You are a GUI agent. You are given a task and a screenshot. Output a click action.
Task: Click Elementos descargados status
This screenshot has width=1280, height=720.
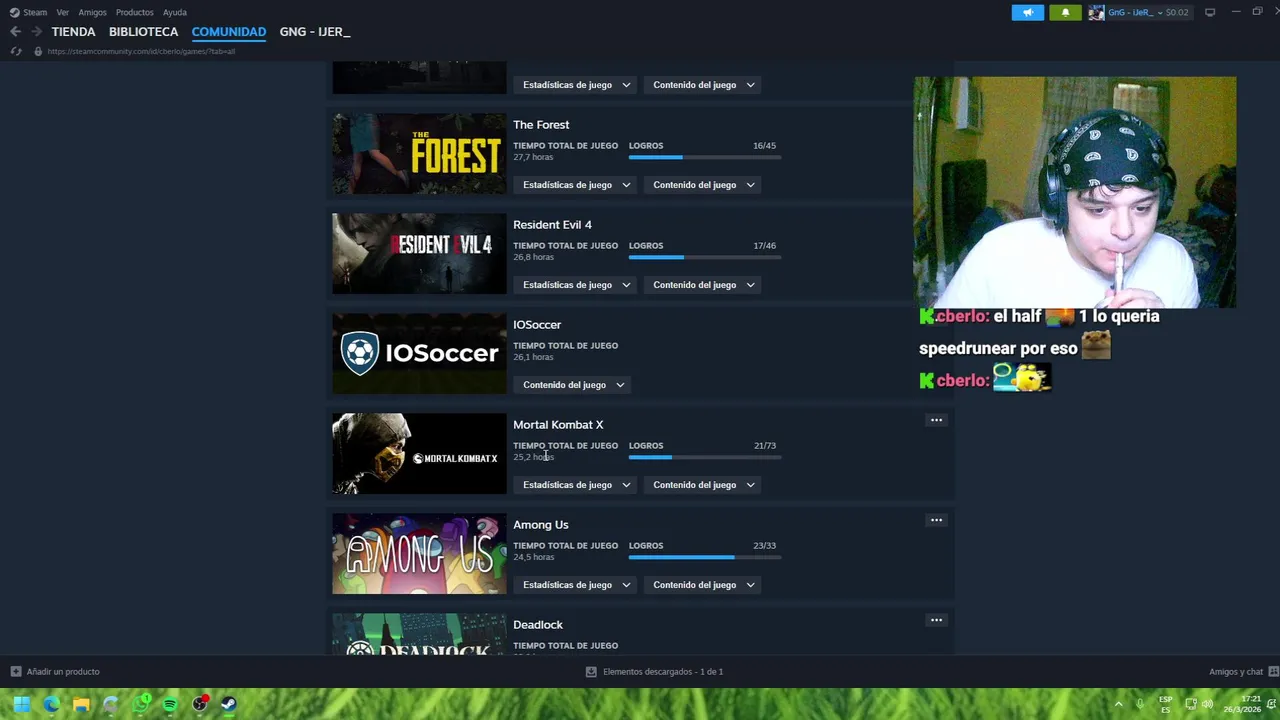point(663,672)
